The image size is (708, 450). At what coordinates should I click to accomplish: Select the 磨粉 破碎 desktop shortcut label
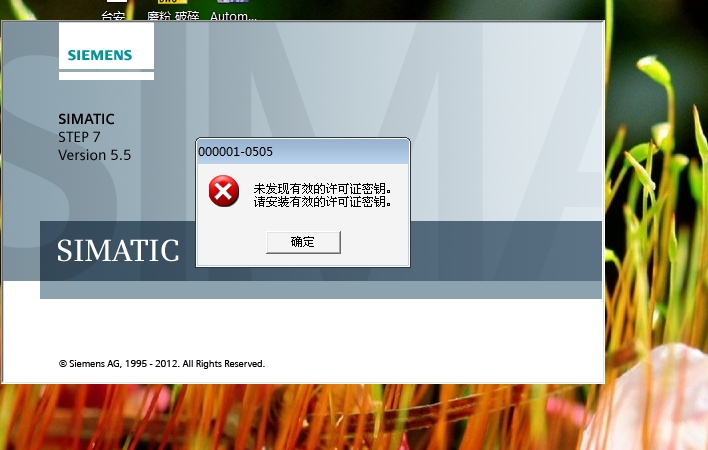coord(173,16)
